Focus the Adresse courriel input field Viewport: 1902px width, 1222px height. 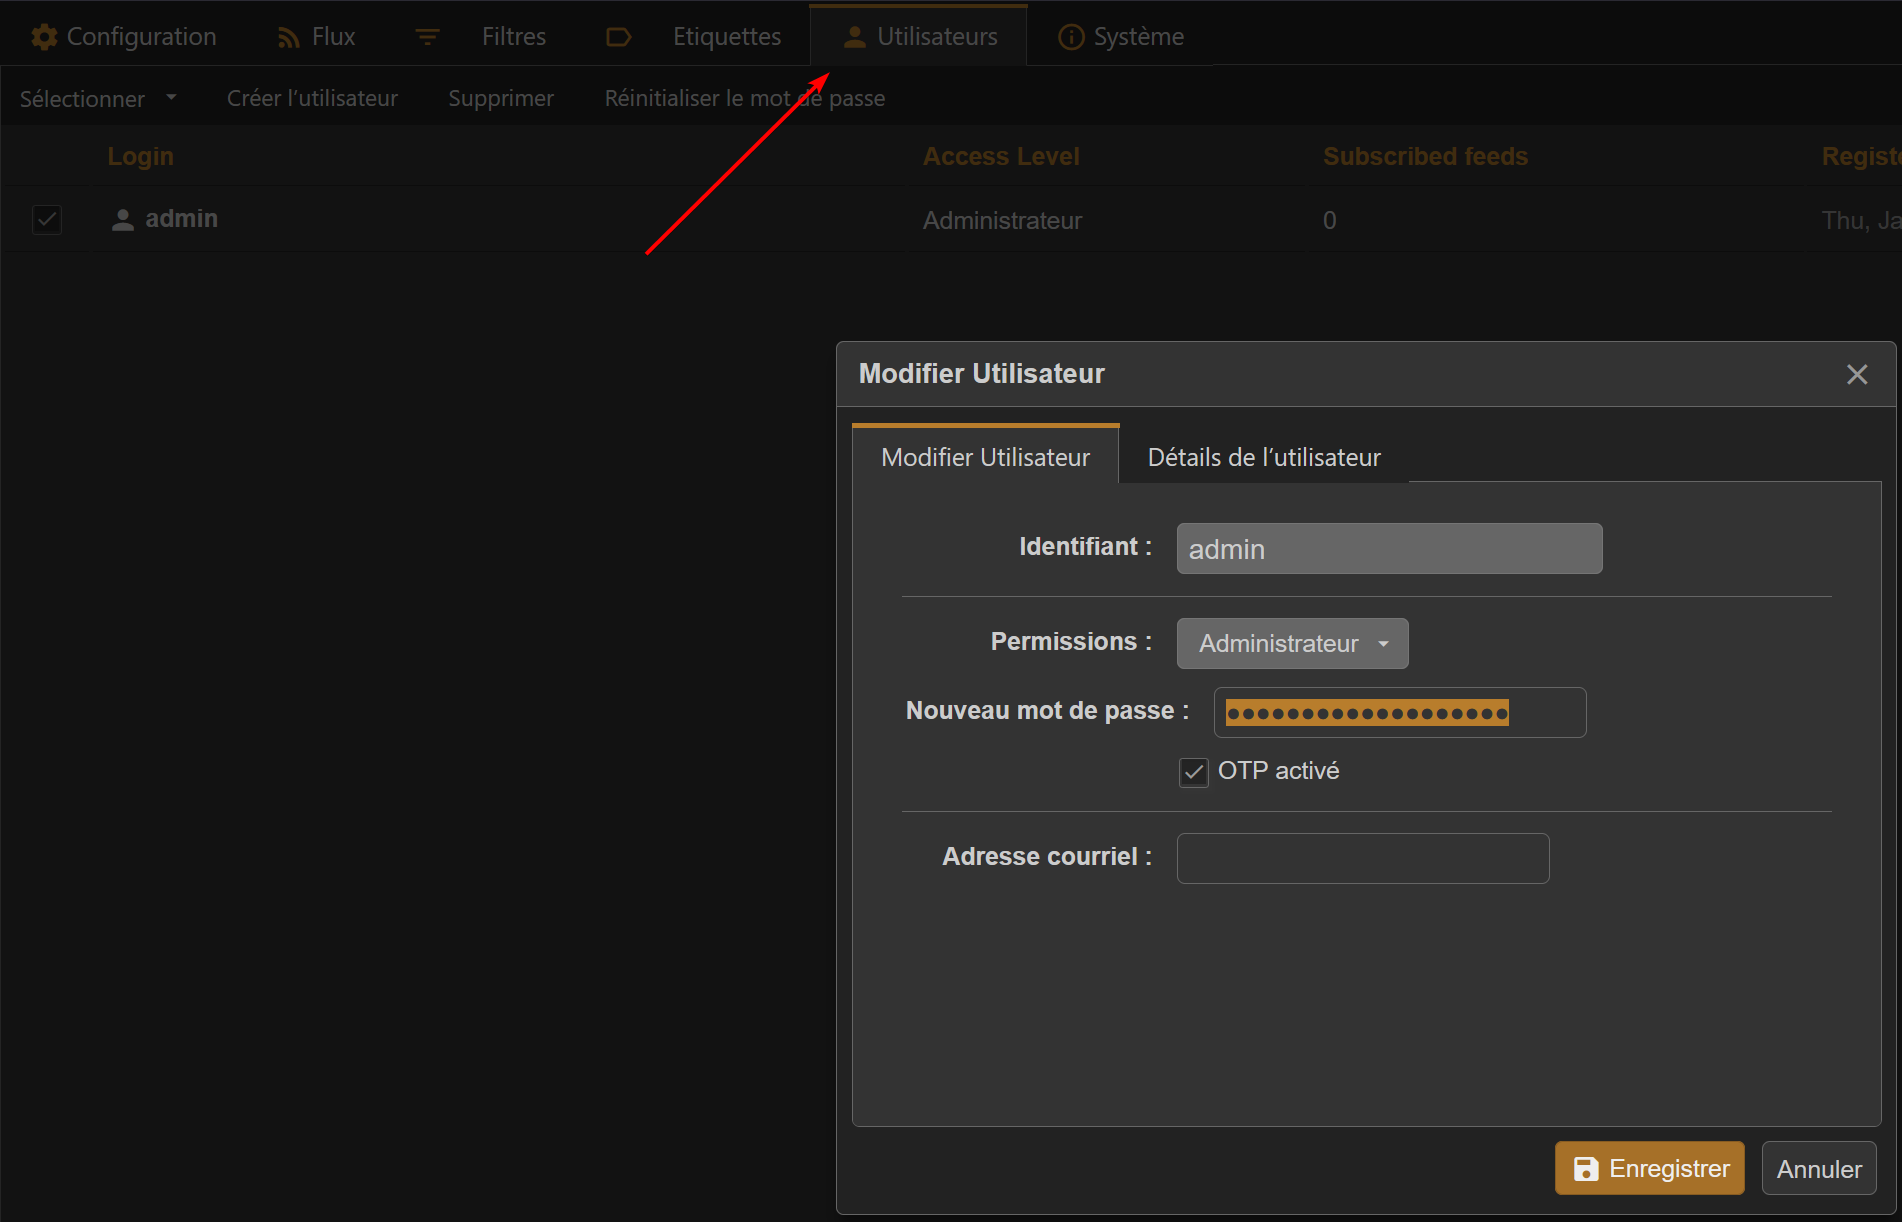tap(1362, 858)
